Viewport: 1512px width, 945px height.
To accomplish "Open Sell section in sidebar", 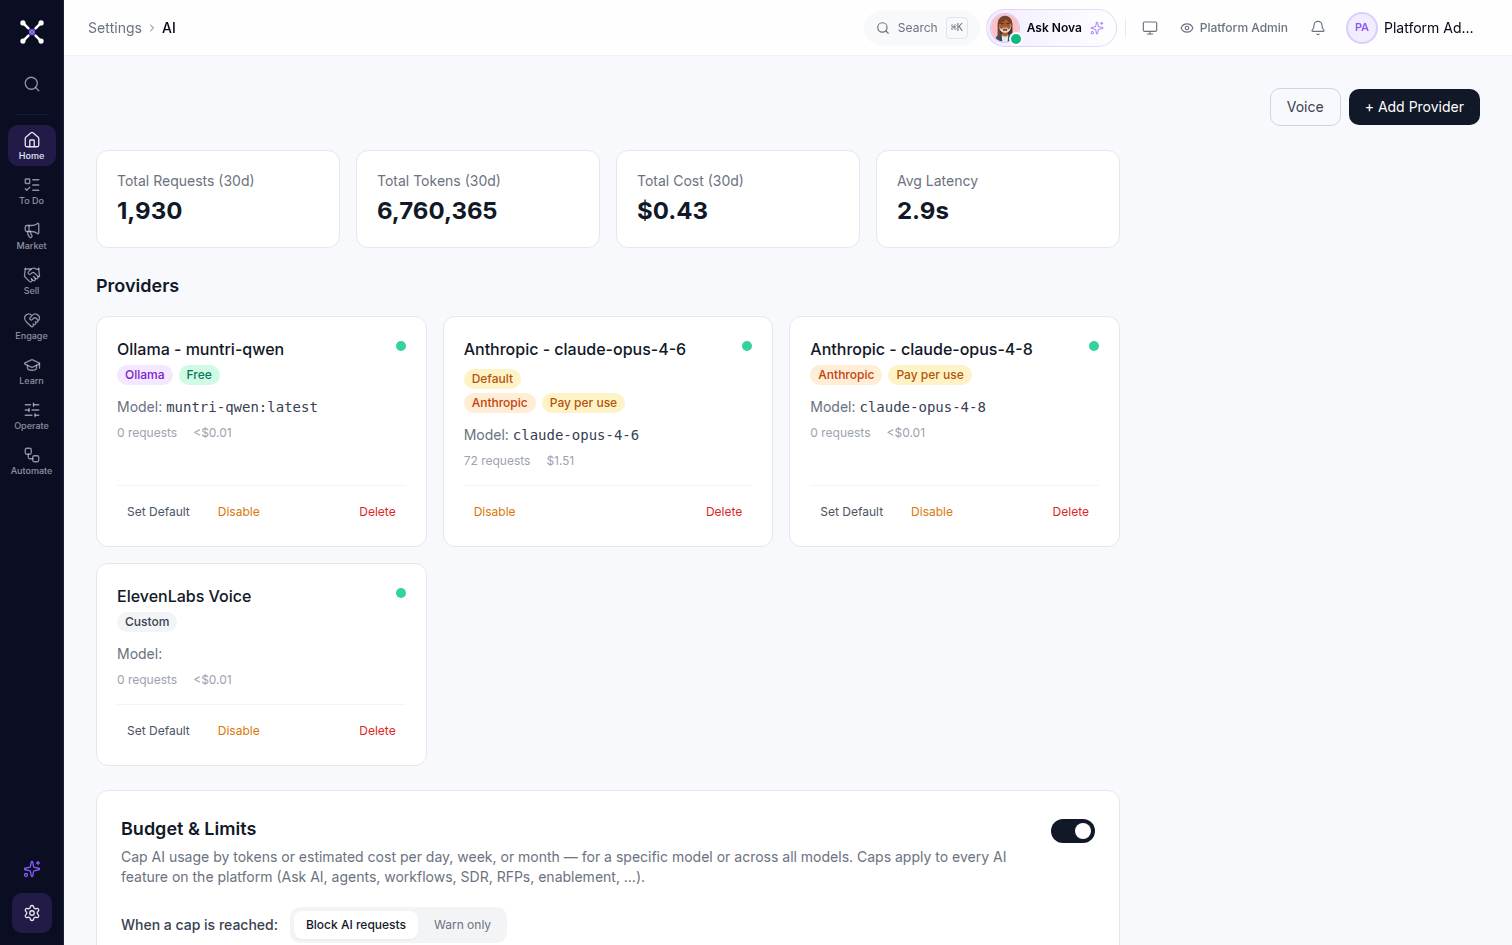I will coord(32,280).
